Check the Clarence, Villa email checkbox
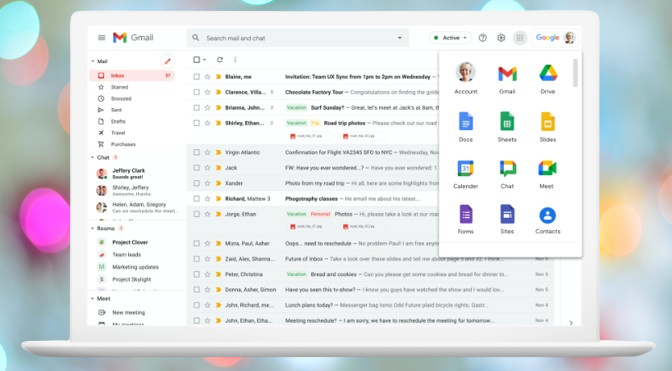Screen dimensions: 672x371 [196, 92]
